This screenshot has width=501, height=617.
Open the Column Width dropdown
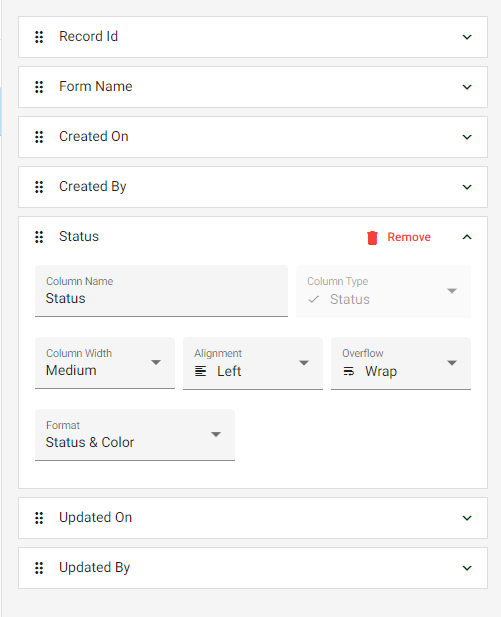pyautogui.click(x=105, y=363)
